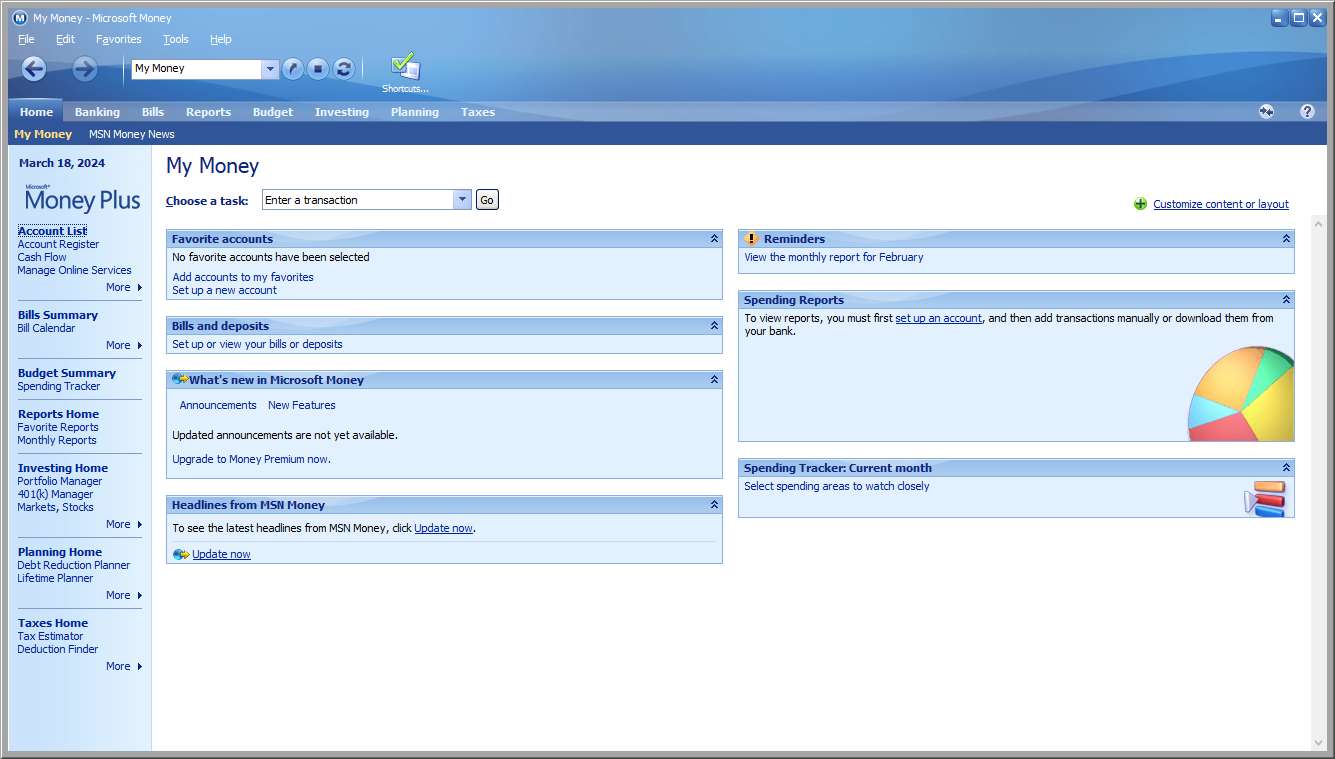Screen dimensions: 1335x759
Task: Collapse the Spending Reports panel
Action: pos(1286,300)
